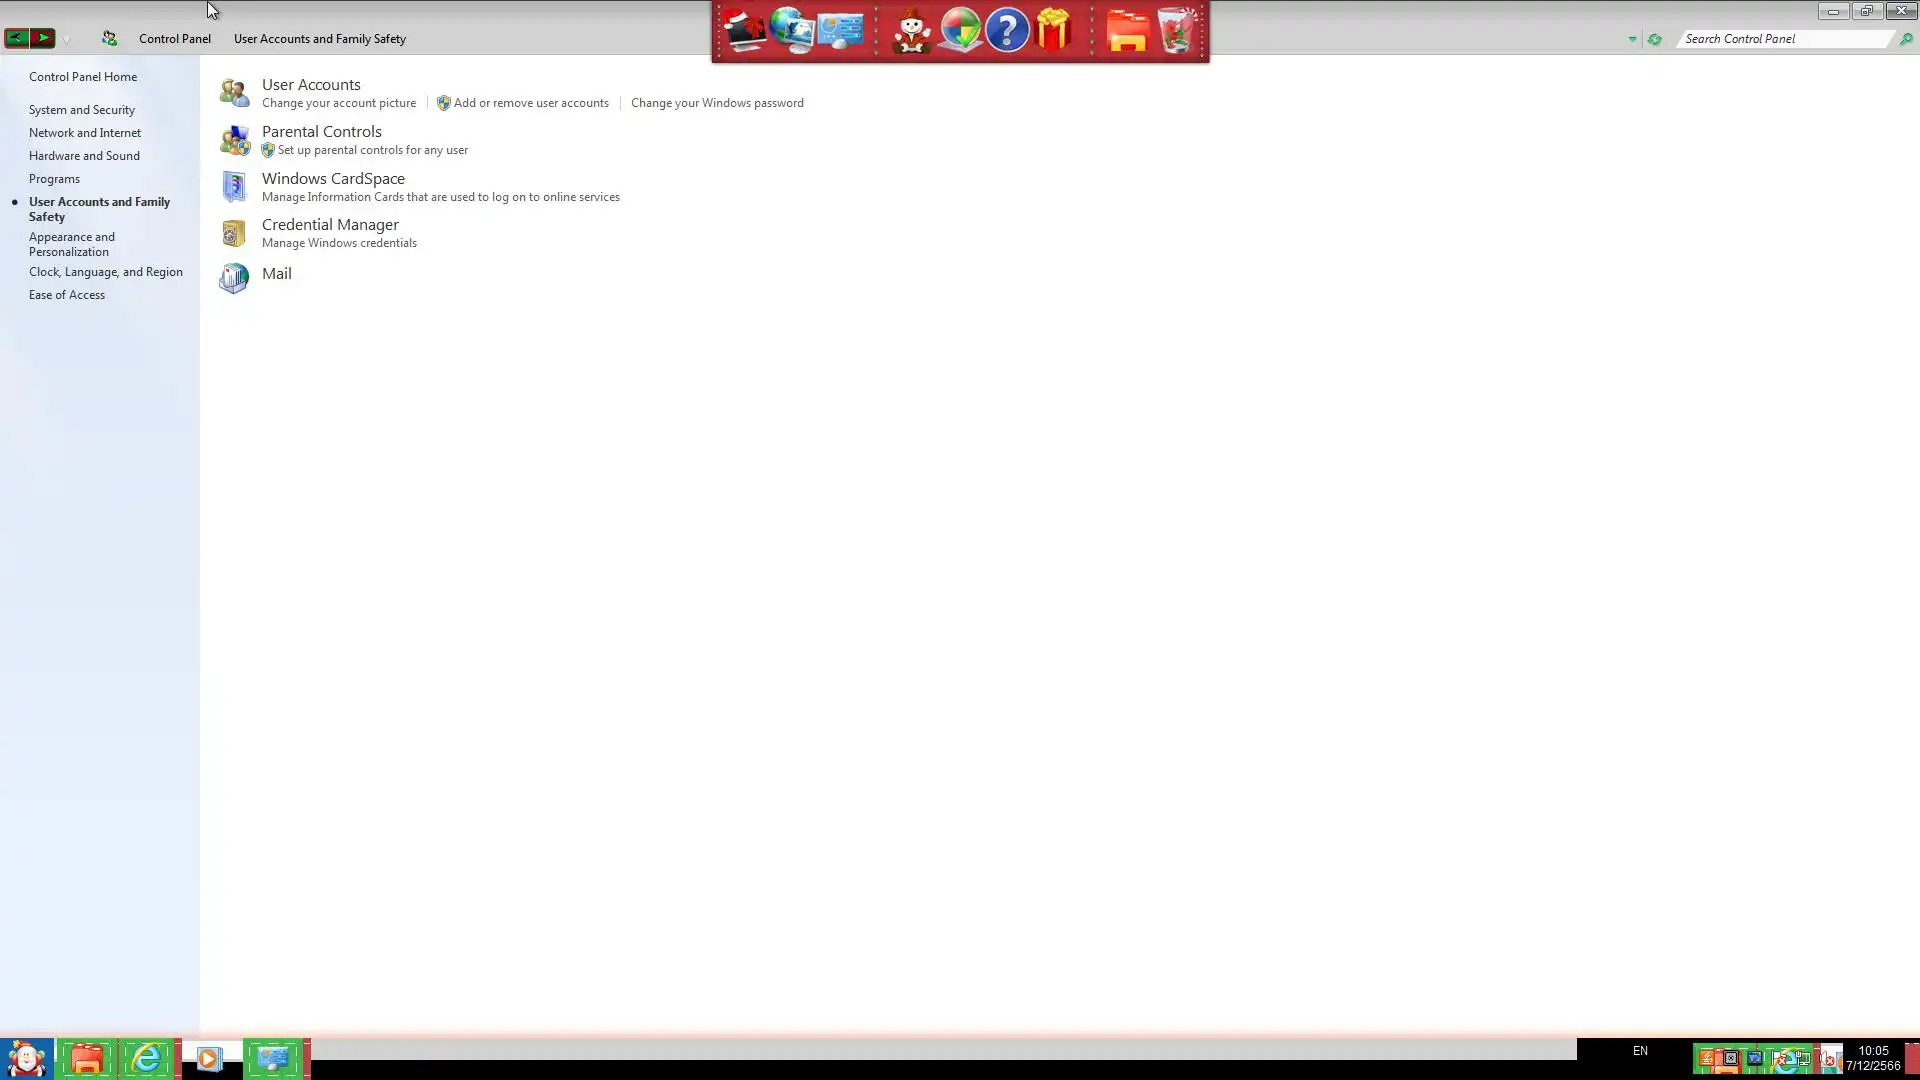This screenshot has width=1920, height=1080.
Task: Click into the Search Control Panel field
Action: [1785, 39]
